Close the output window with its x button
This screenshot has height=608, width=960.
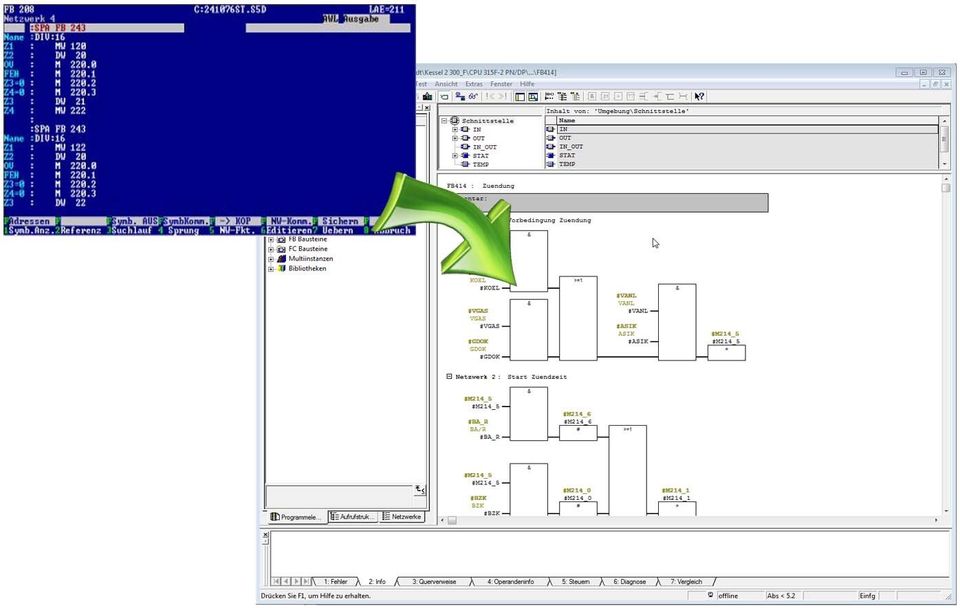click(266, 535)
